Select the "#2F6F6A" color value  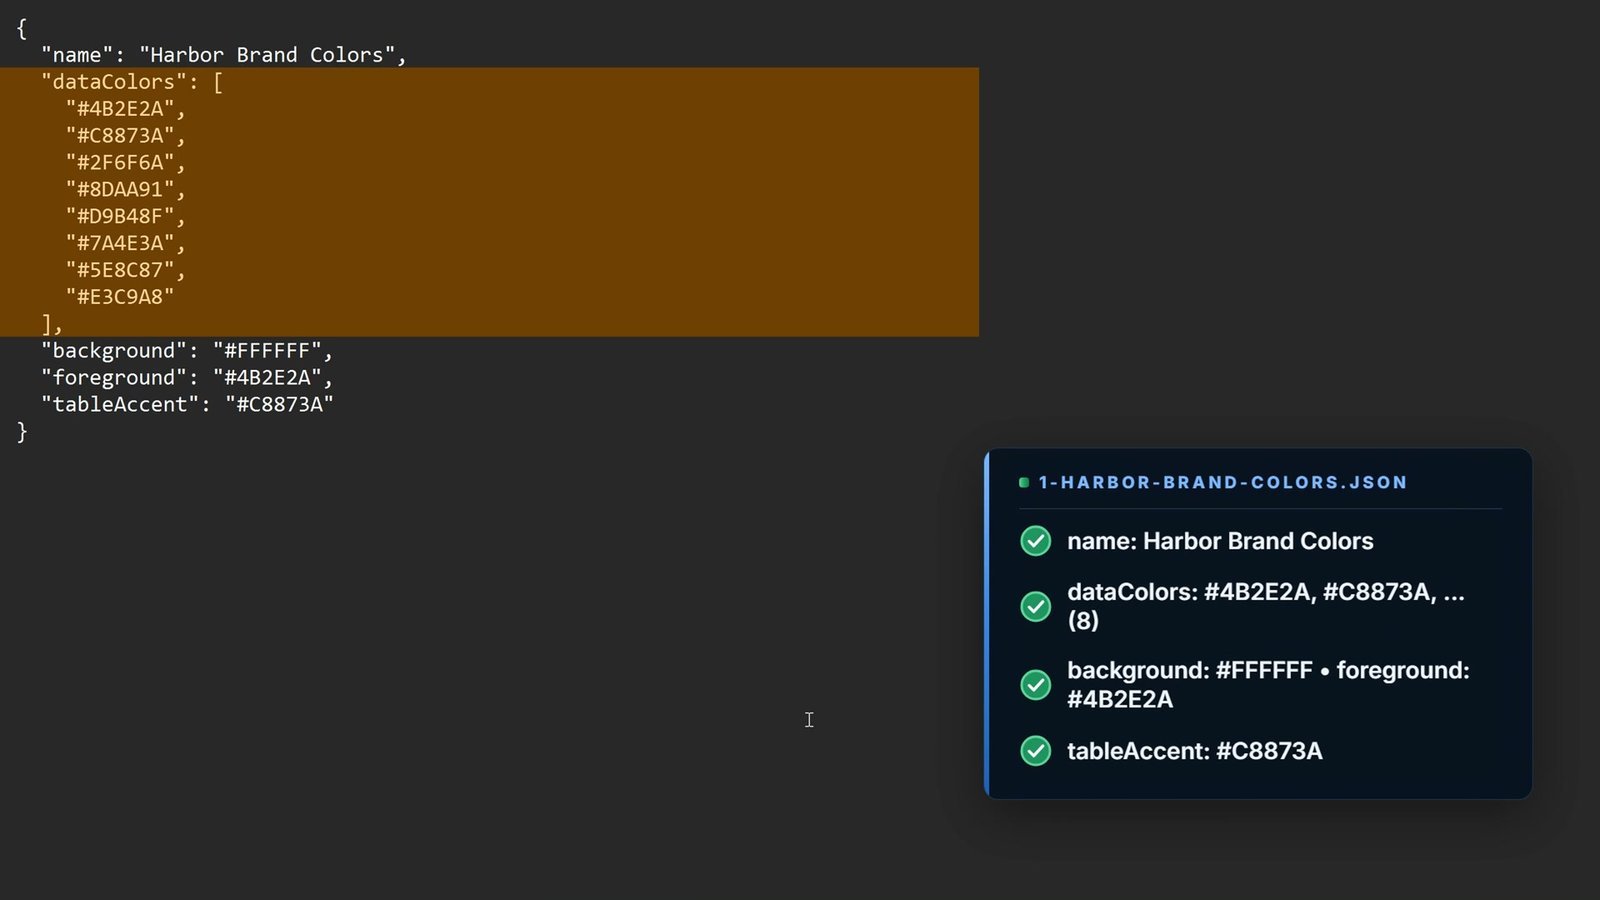120,163
